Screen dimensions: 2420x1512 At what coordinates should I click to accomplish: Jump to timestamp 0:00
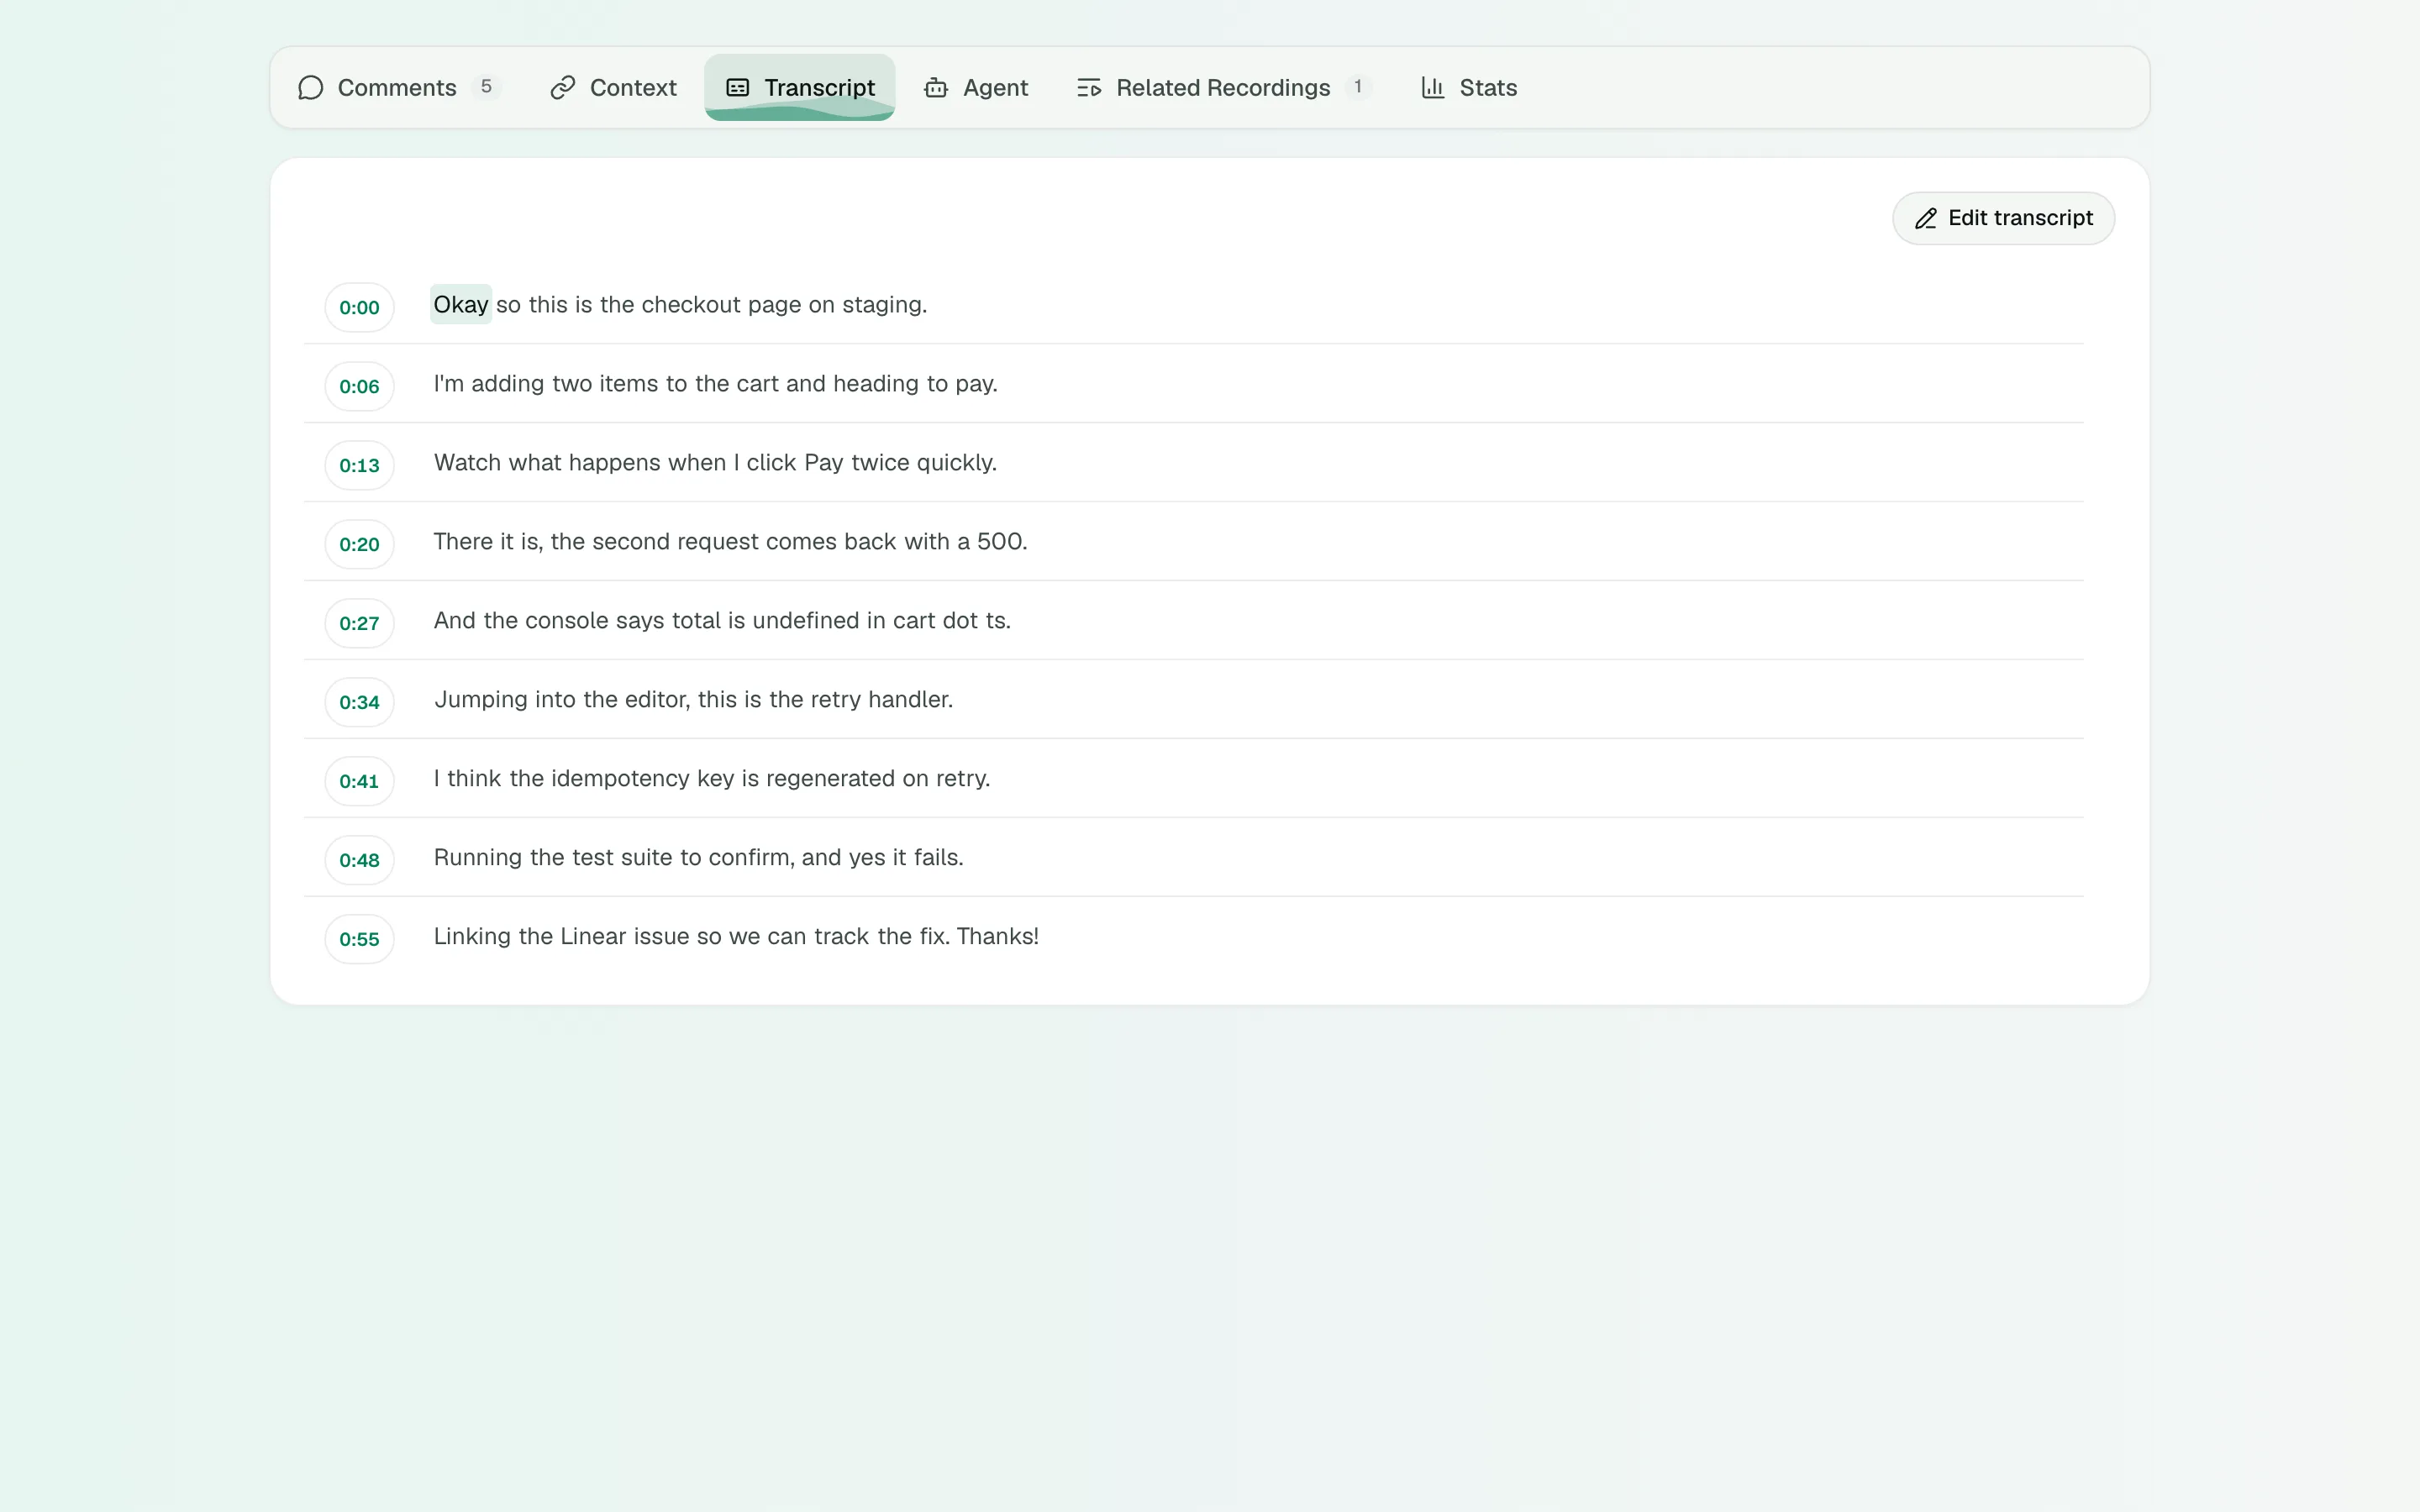(359, 307)
